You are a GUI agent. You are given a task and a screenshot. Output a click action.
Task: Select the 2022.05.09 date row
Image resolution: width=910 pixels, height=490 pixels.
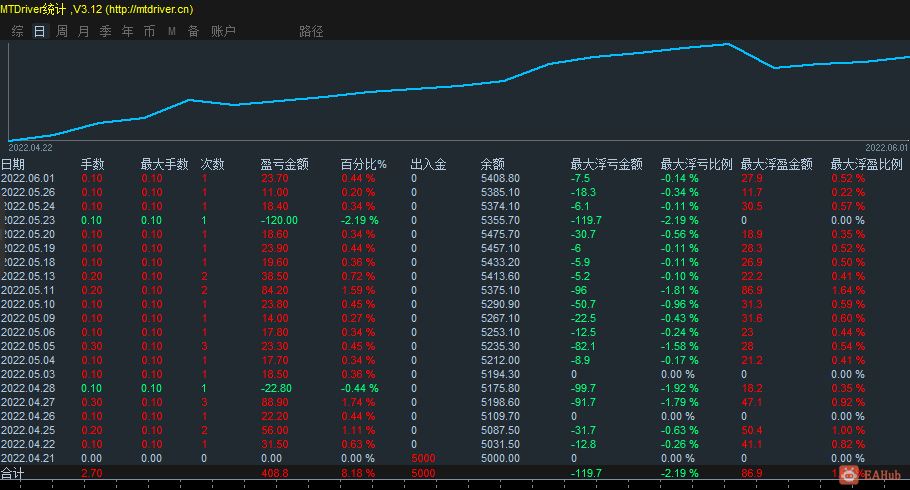28,318
